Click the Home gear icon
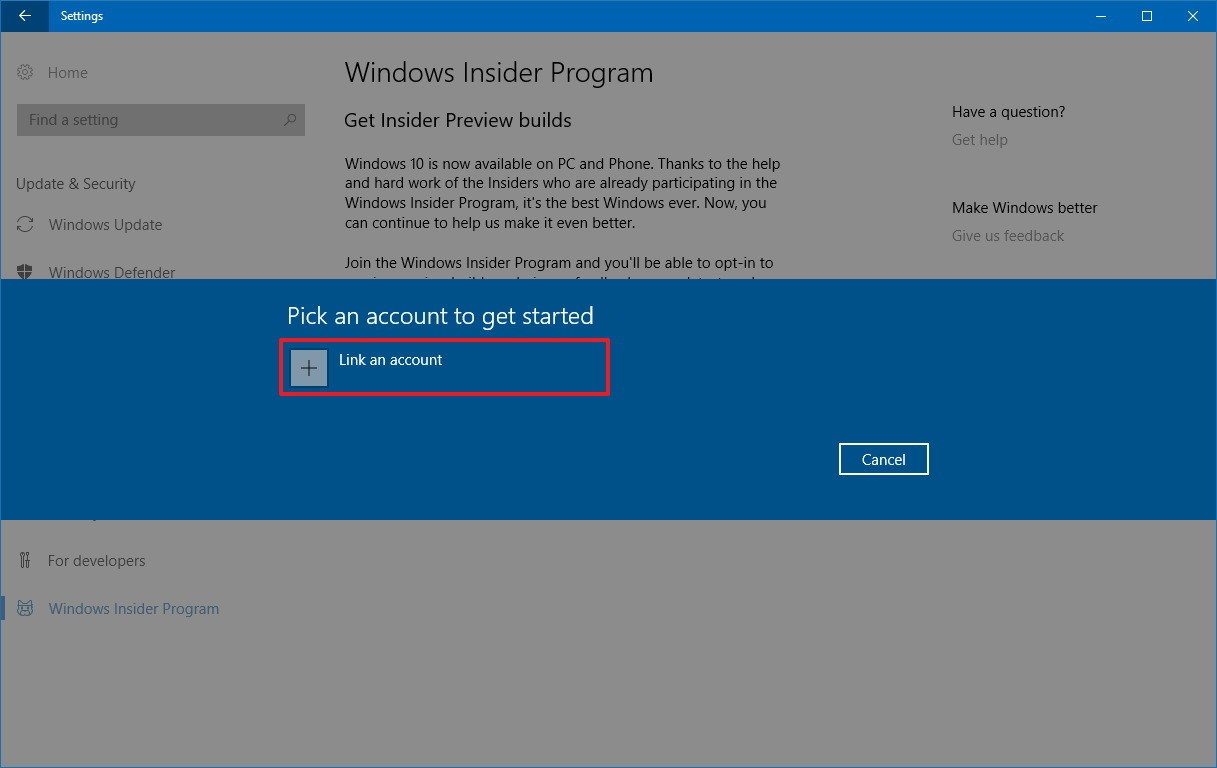Image resolution: width=1217 pixels, height=768 pixels. point(26,73)
